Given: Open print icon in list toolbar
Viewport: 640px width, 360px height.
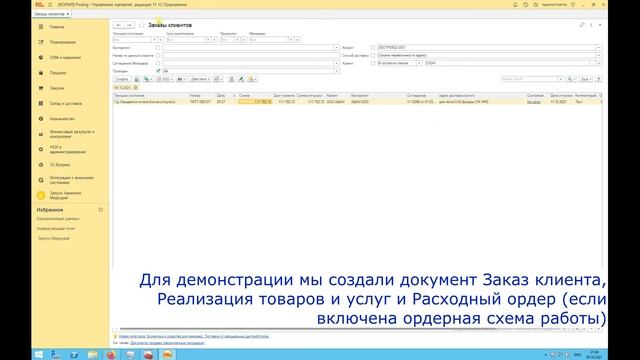Looking at the screenshot, I should tap(181, 79).
